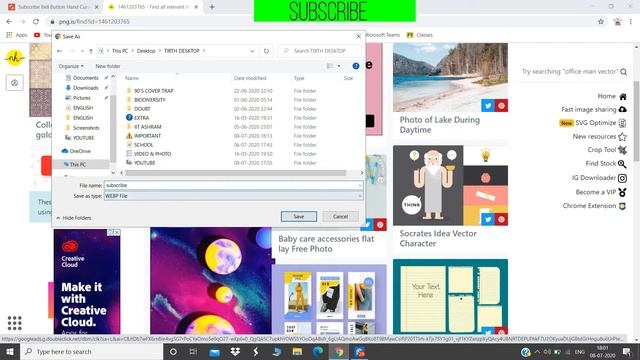
Task: Open the Save as type dropdown
Action: (x=233, y=196)
